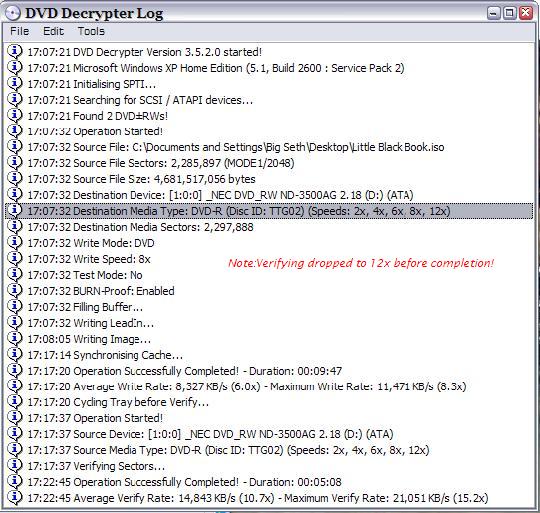The image size is (540, 513).
Task: Click info icon beside 'DVD Decrypter Version 3.5.2.0 started!'
Action: click(14, 52)
